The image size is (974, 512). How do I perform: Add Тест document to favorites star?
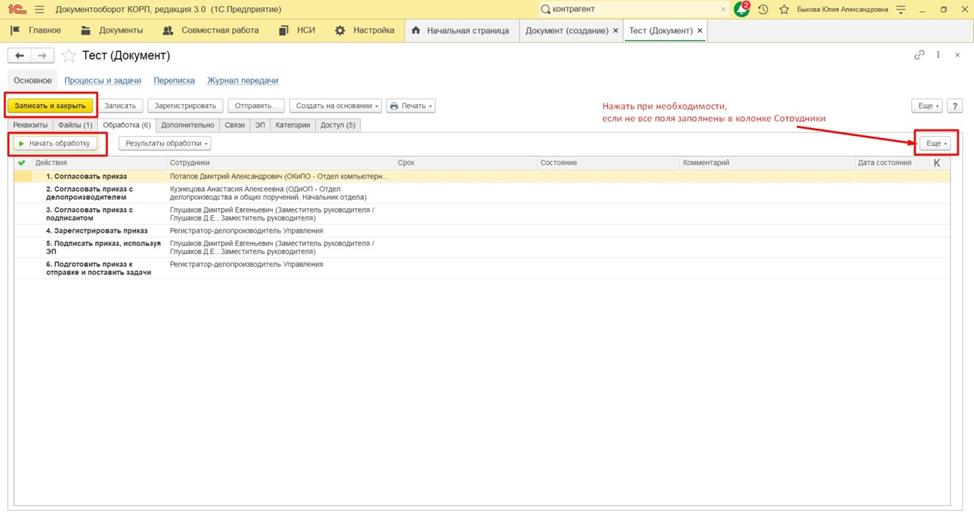coord(68,56)
